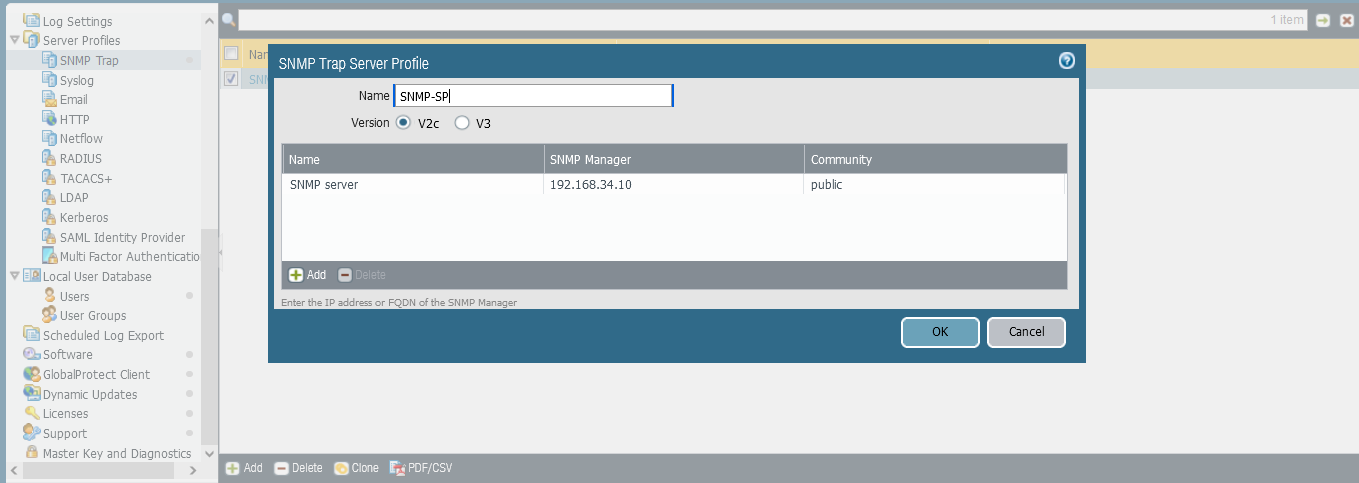The height and width of the screenshot is (483, 1359).
Task: Export list via PDF/CSV
Action: 421,468
